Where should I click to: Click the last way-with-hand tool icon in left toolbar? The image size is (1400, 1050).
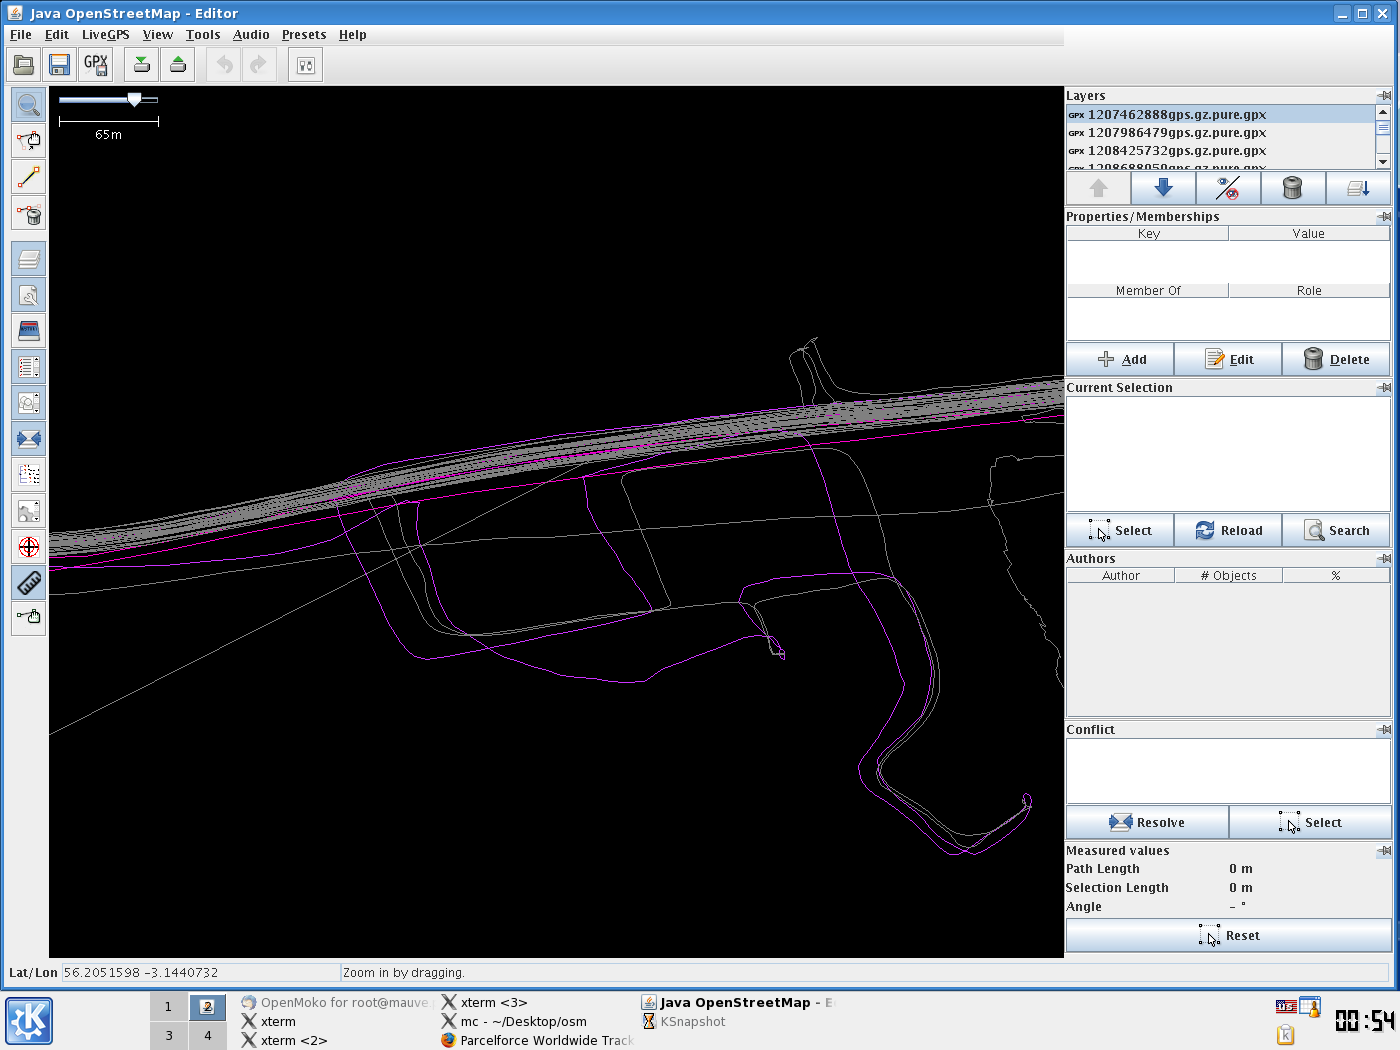[x=29, y=617]
